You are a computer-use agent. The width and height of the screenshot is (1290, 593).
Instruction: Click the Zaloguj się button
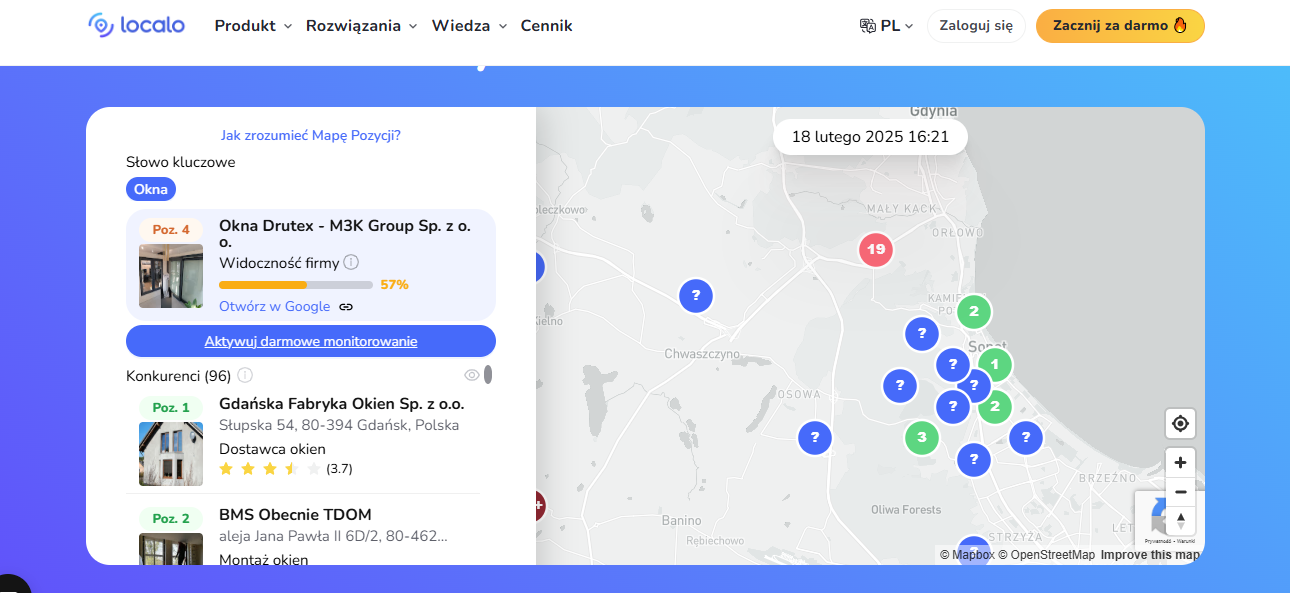(x=976, y=26)
